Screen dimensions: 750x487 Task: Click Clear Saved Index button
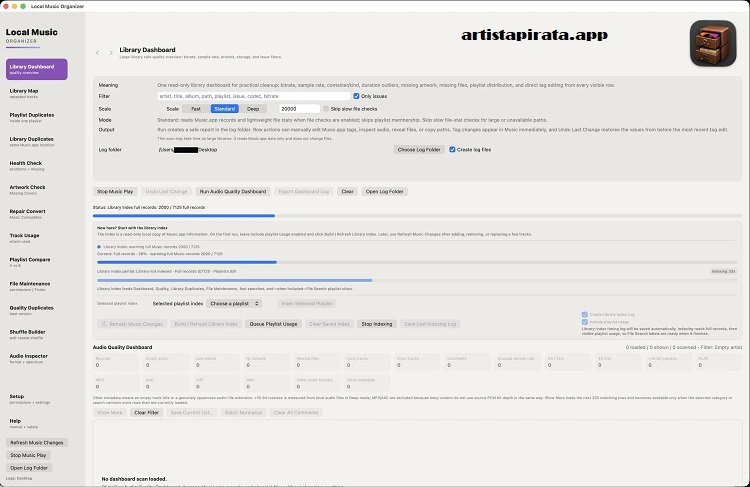tap(330, 324)
